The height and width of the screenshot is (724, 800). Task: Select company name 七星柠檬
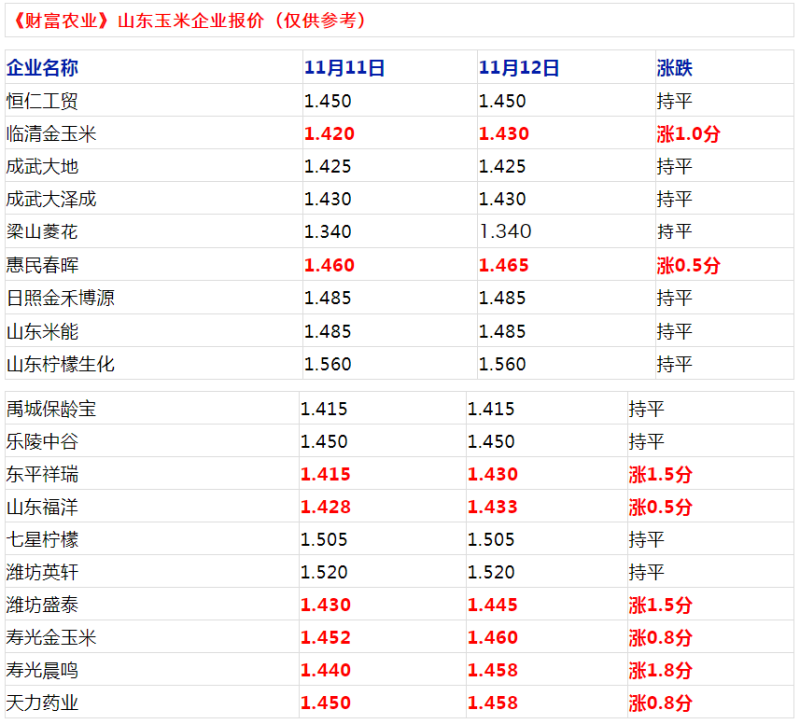click(42, 539)
